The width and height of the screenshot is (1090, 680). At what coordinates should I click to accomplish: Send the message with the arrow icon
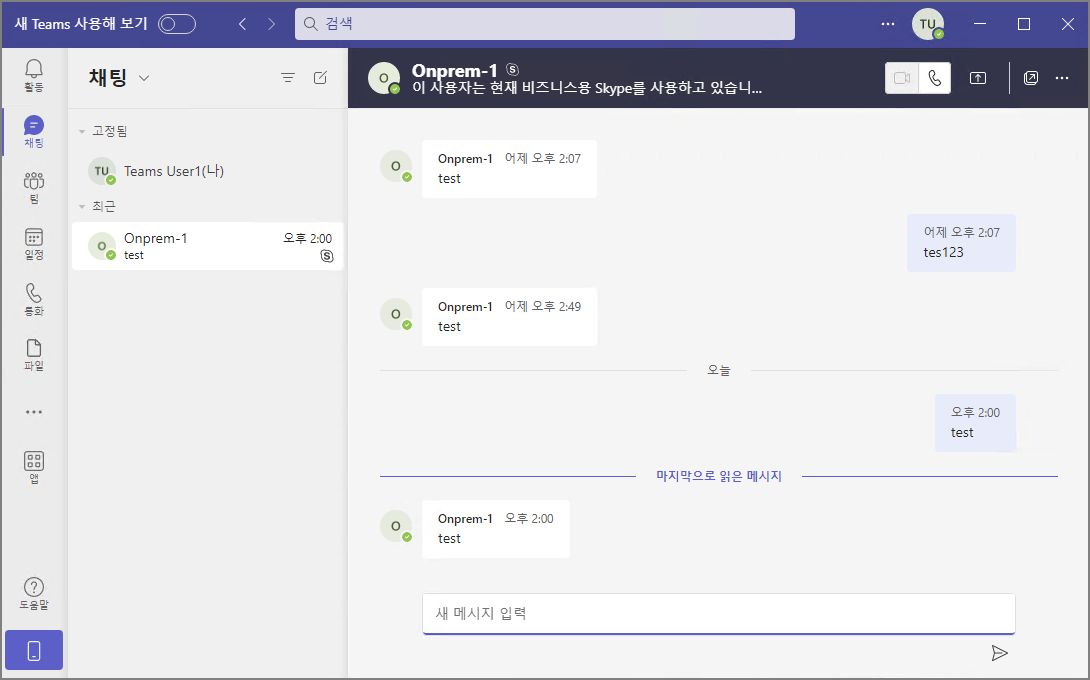[x=999, y=653]
